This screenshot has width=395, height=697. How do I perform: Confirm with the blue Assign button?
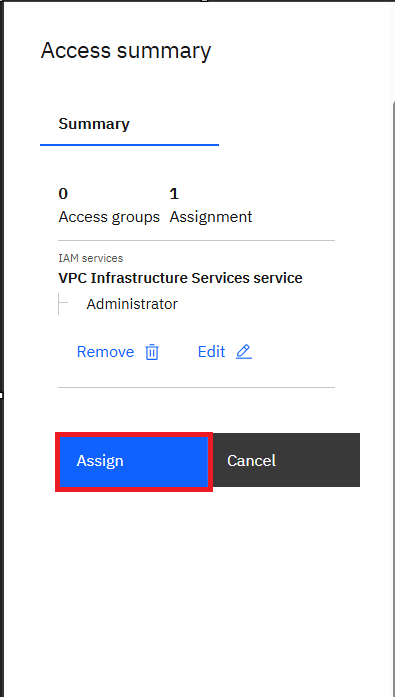coord(134,461)
